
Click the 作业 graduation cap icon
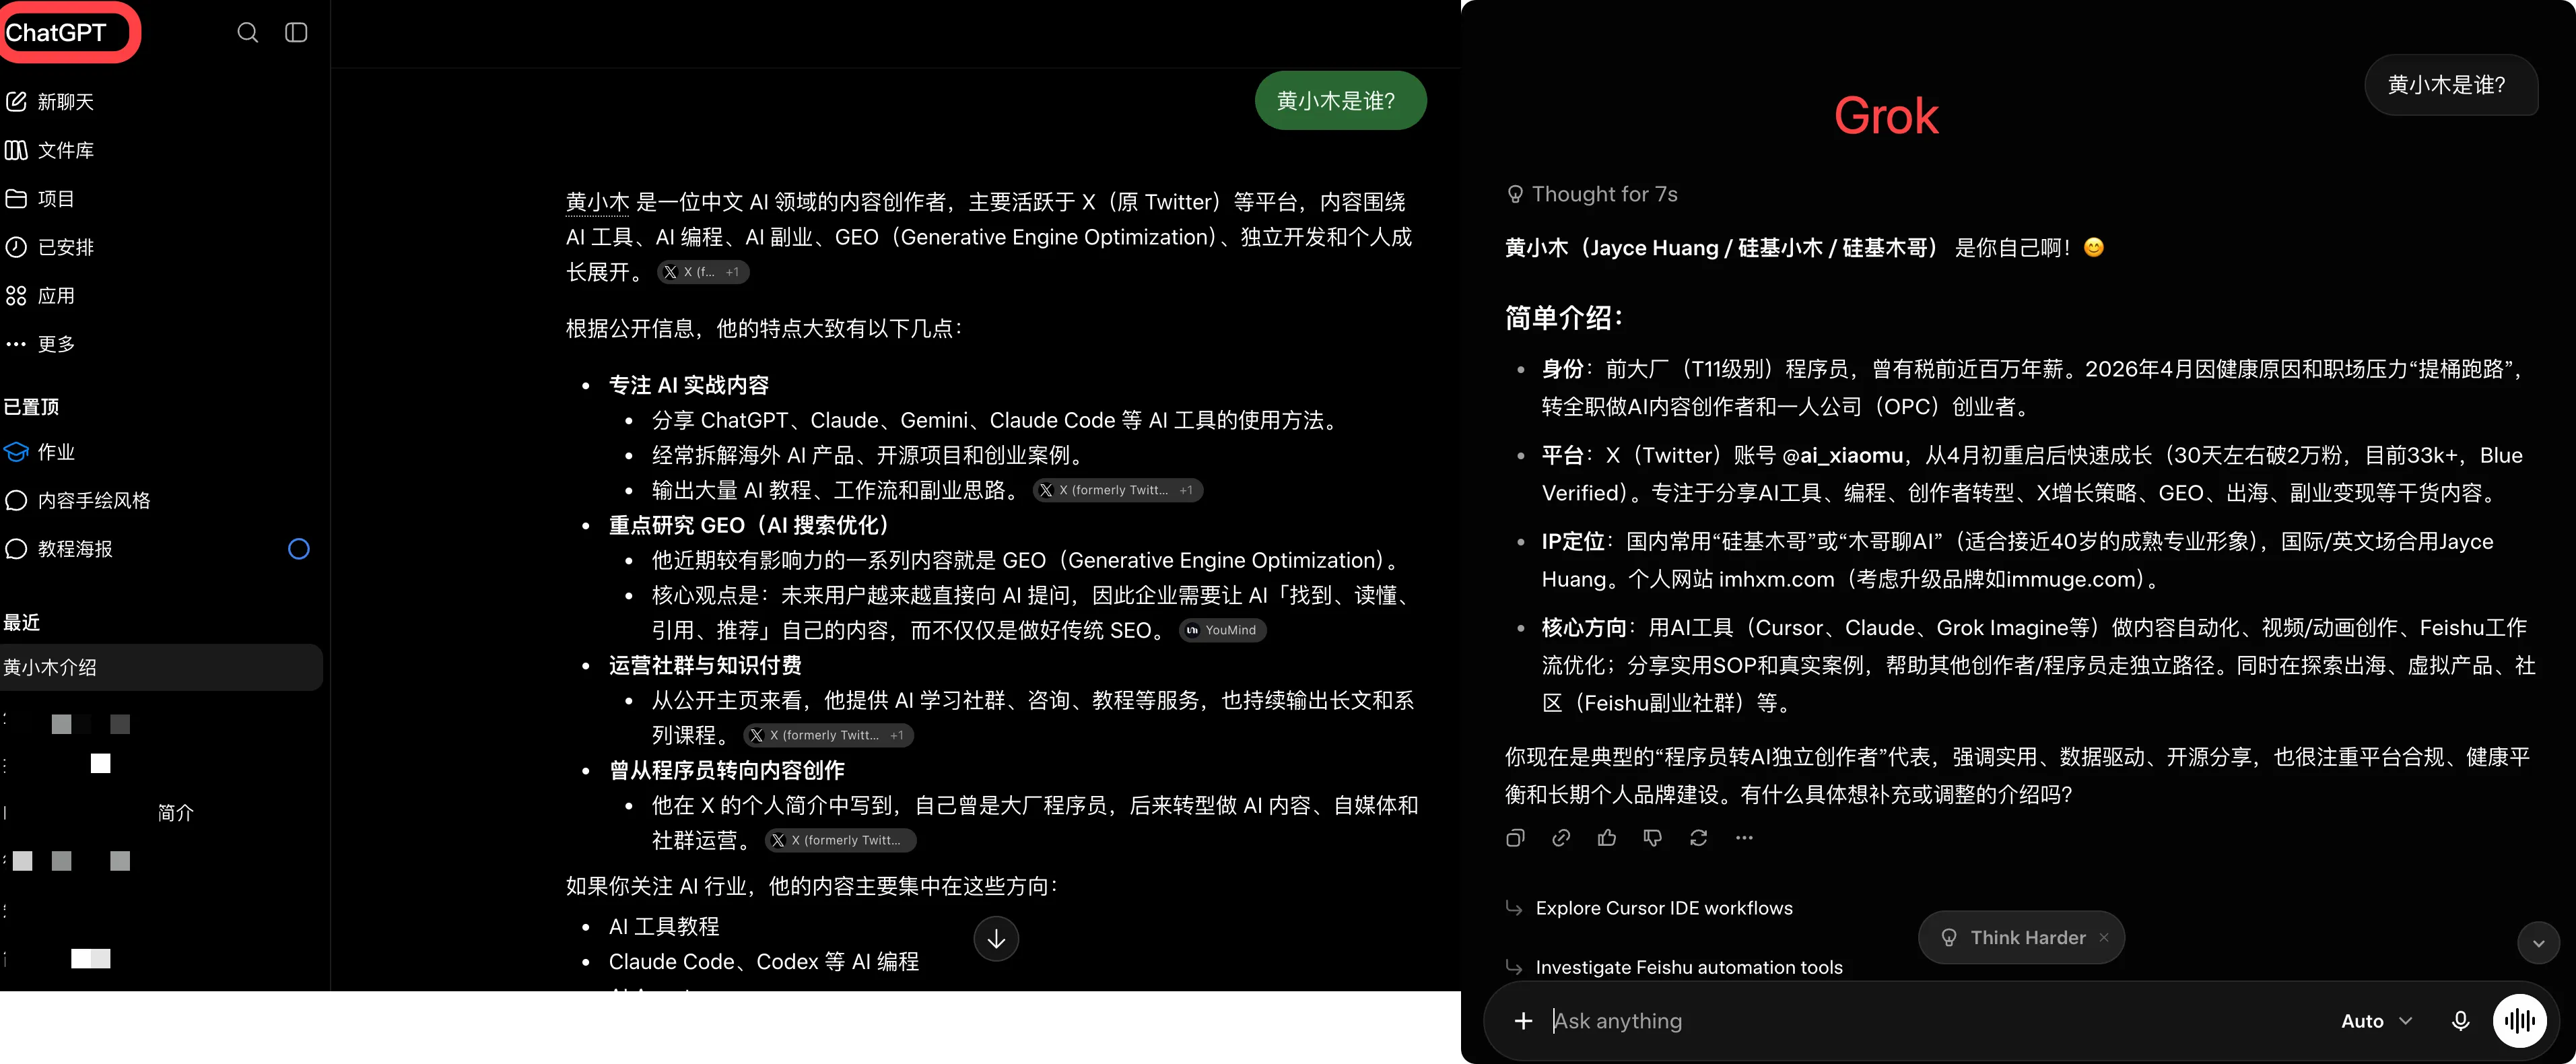coord(16,452)
